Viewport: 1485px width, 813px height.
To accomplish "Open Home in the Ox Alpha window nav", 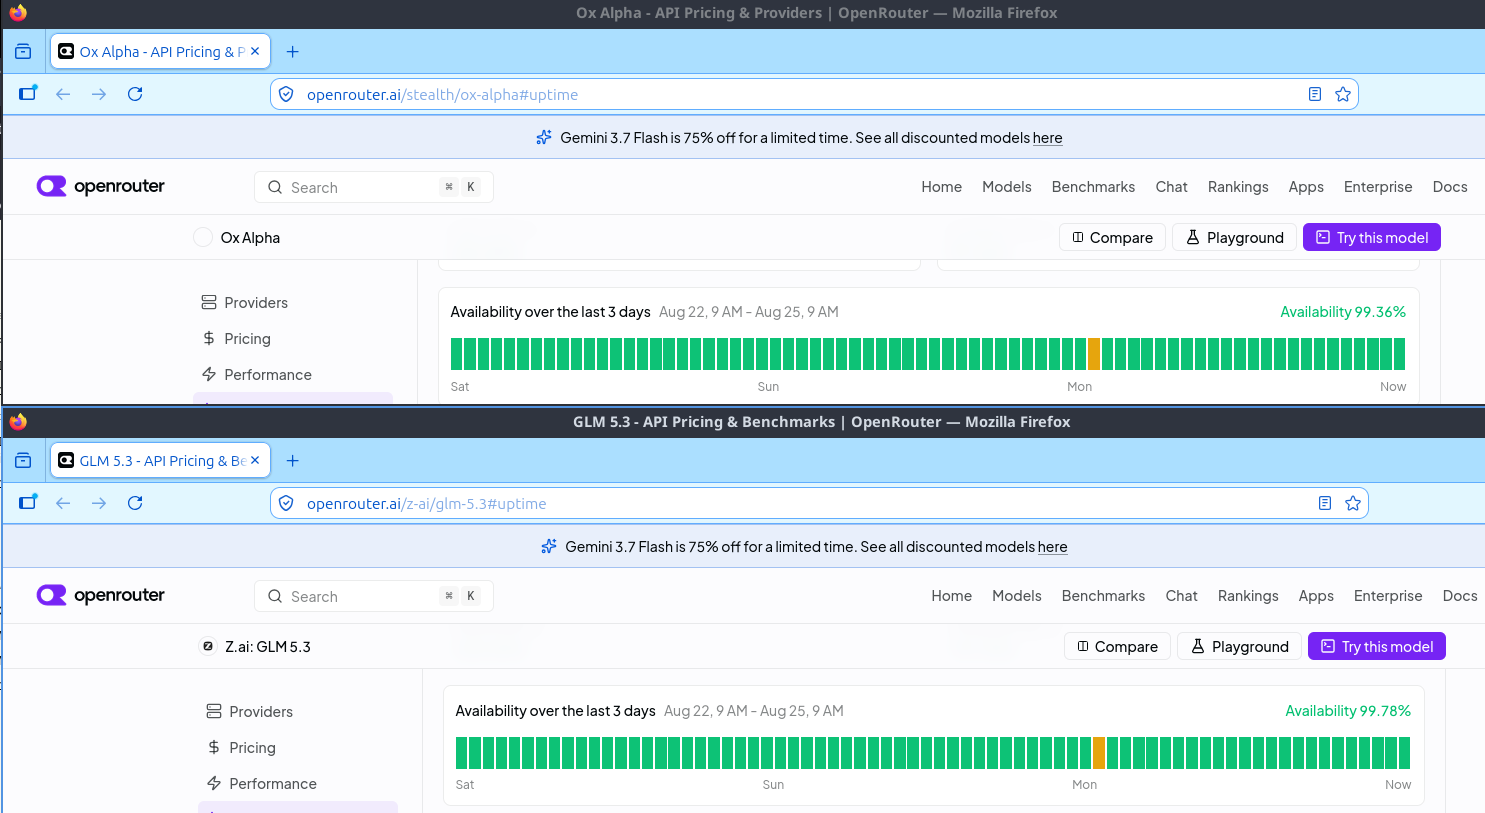I will pos(941,187).
